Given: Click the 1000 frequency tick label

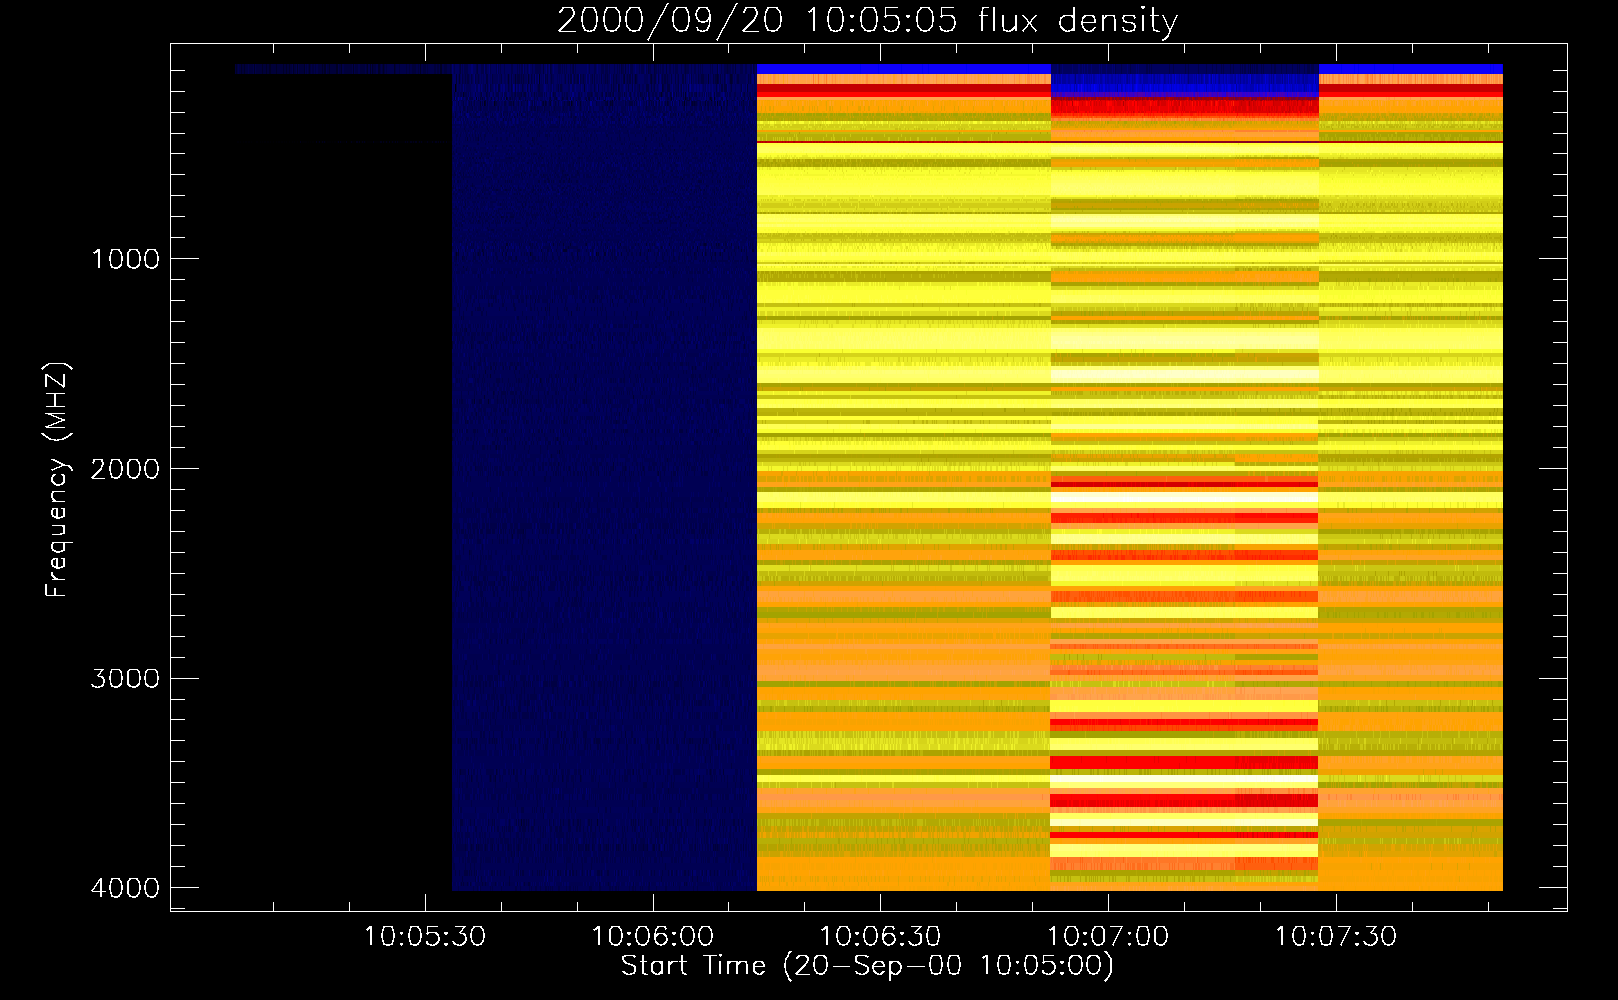Looking at the screenshot, I should pyautogui.click(x=125, y=259).
